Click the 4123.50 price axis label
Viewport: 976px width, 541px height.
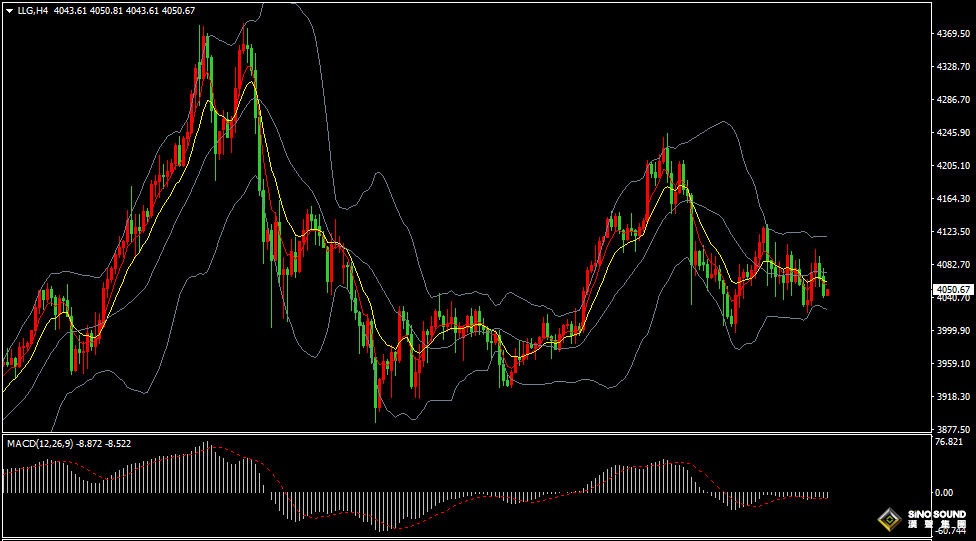(952, 232)
